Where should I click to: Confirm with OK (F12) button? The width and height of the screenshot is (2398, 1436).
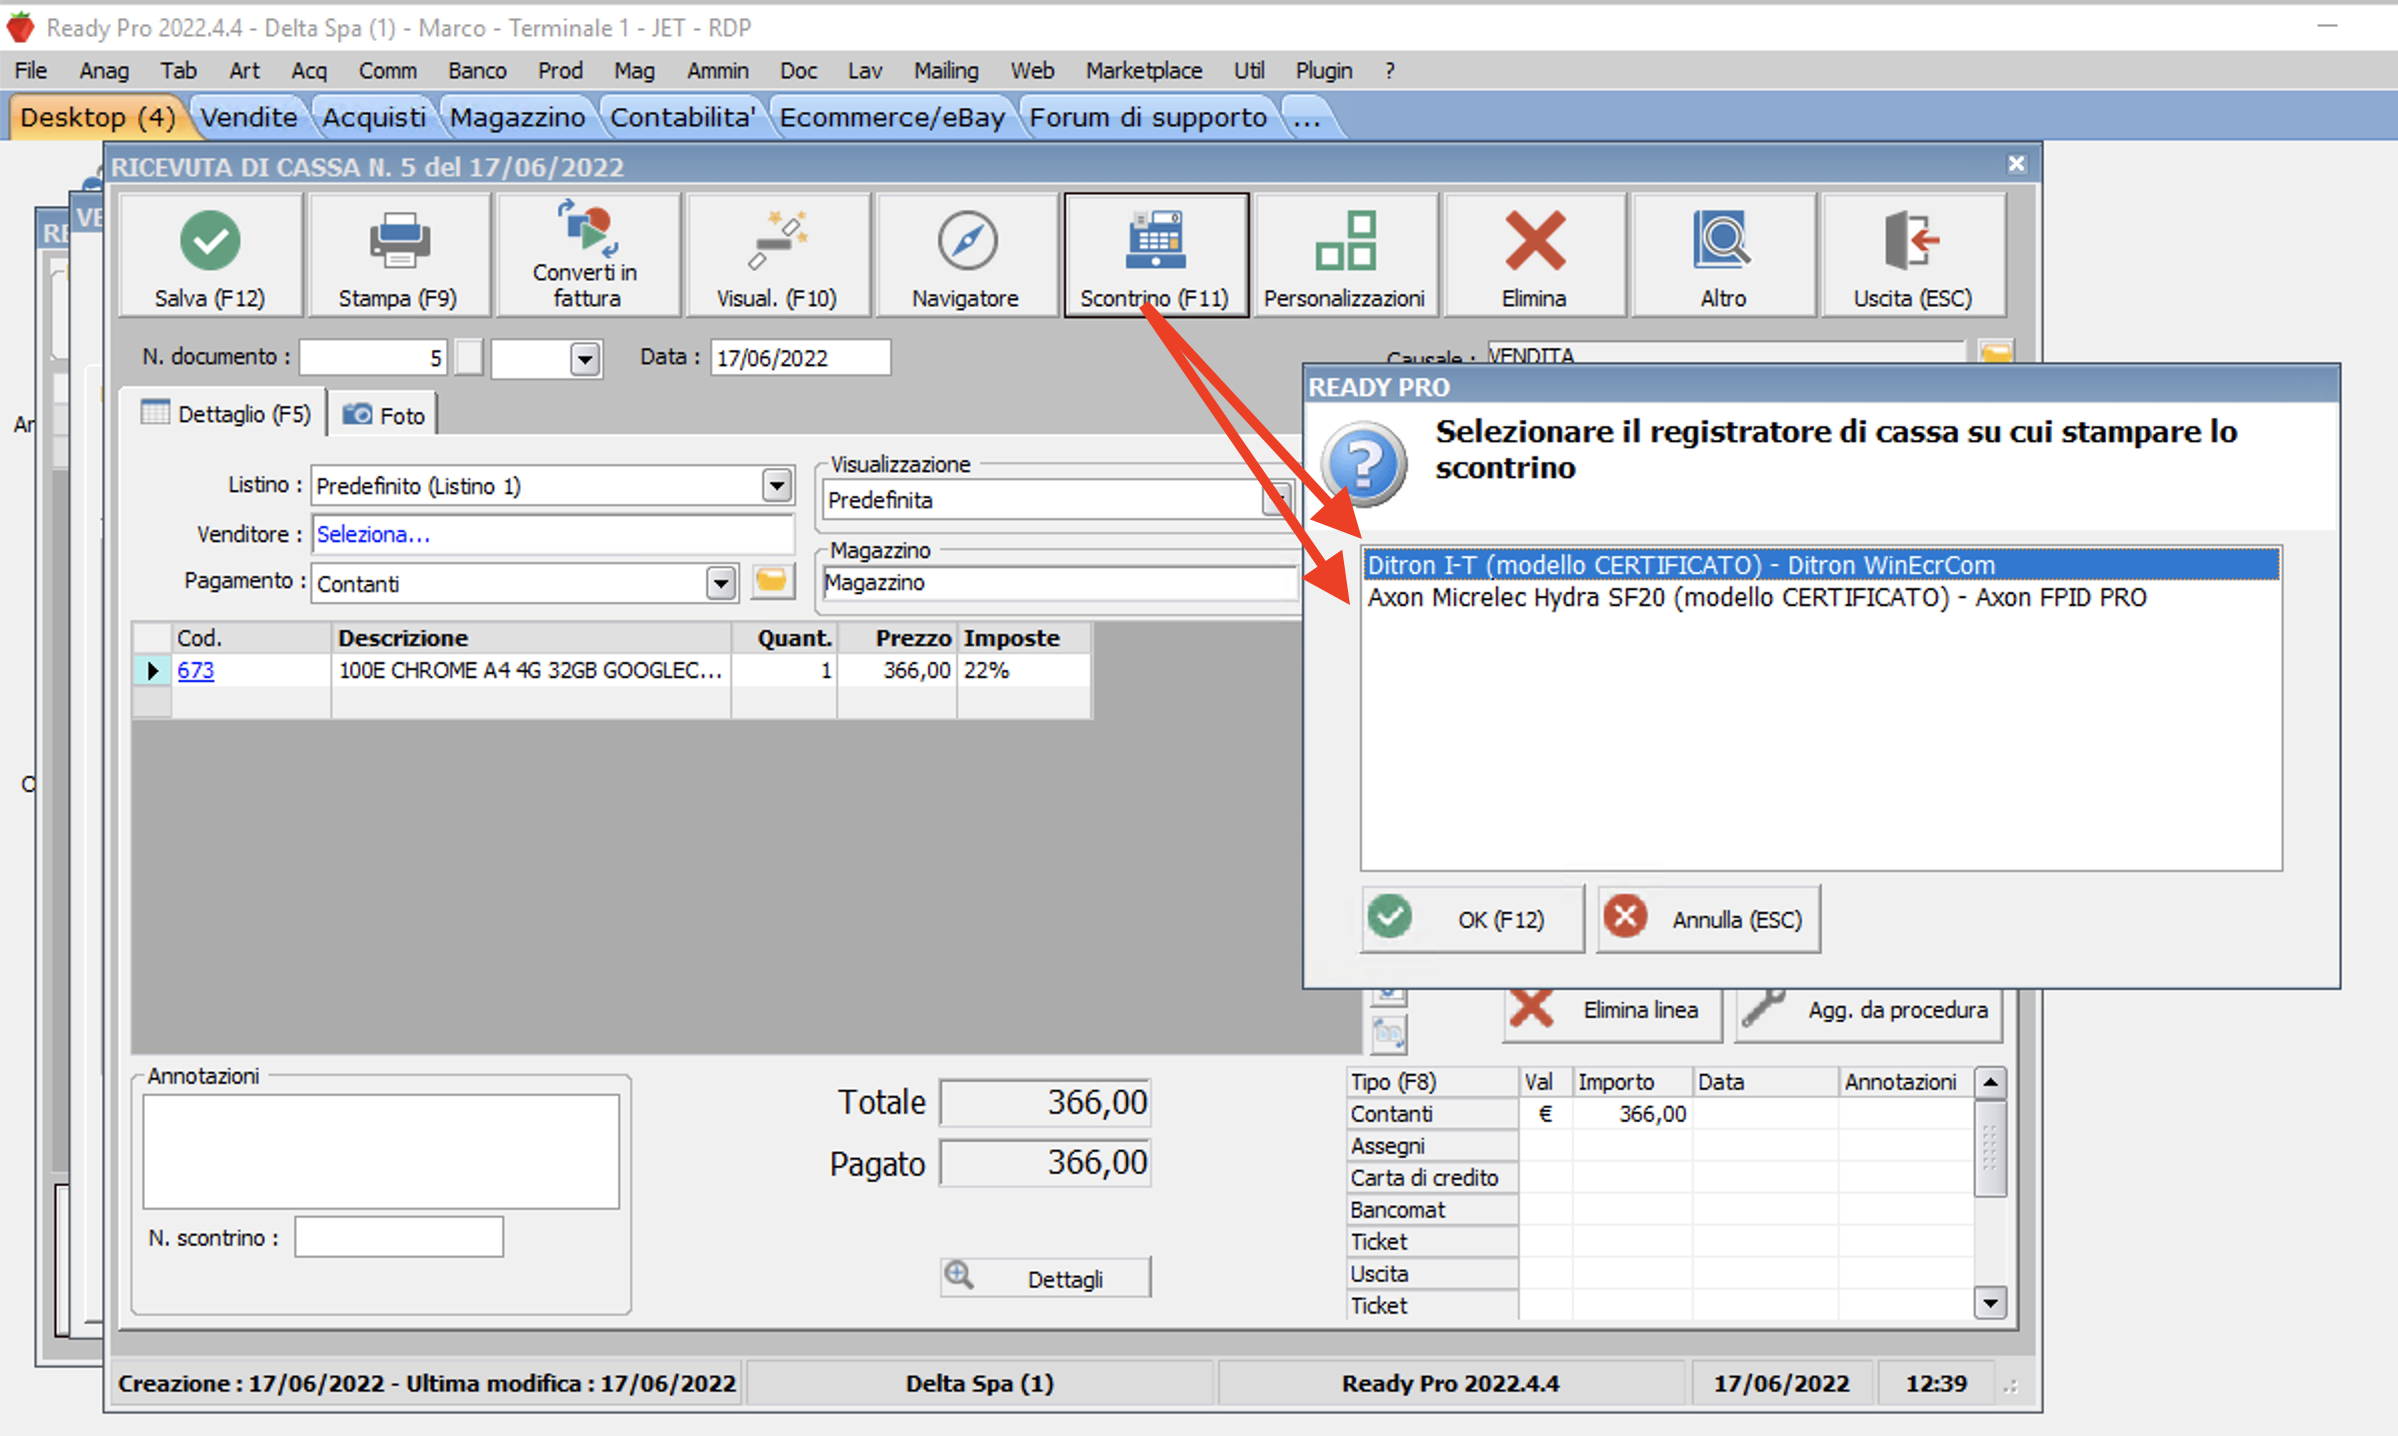point(1472,919)
